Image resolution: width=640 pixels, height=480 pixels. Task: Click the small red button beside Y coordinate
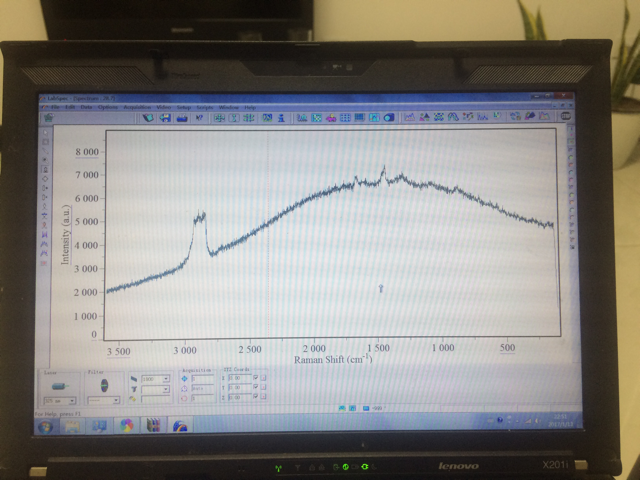click(x=263, y=387)
